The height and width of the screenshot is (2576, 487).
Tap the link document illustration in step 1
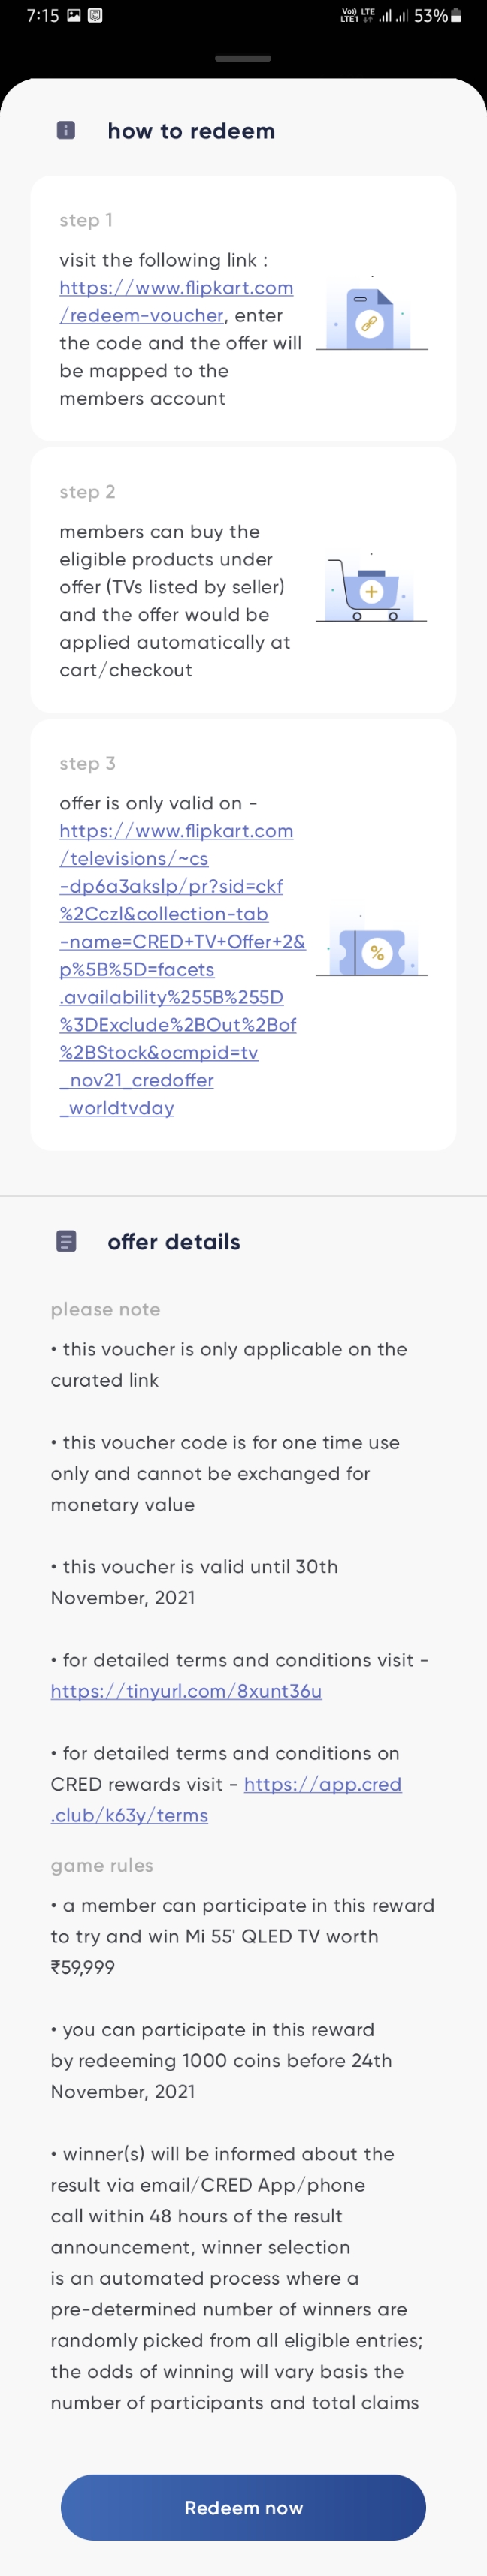click(x=372, y=318)
